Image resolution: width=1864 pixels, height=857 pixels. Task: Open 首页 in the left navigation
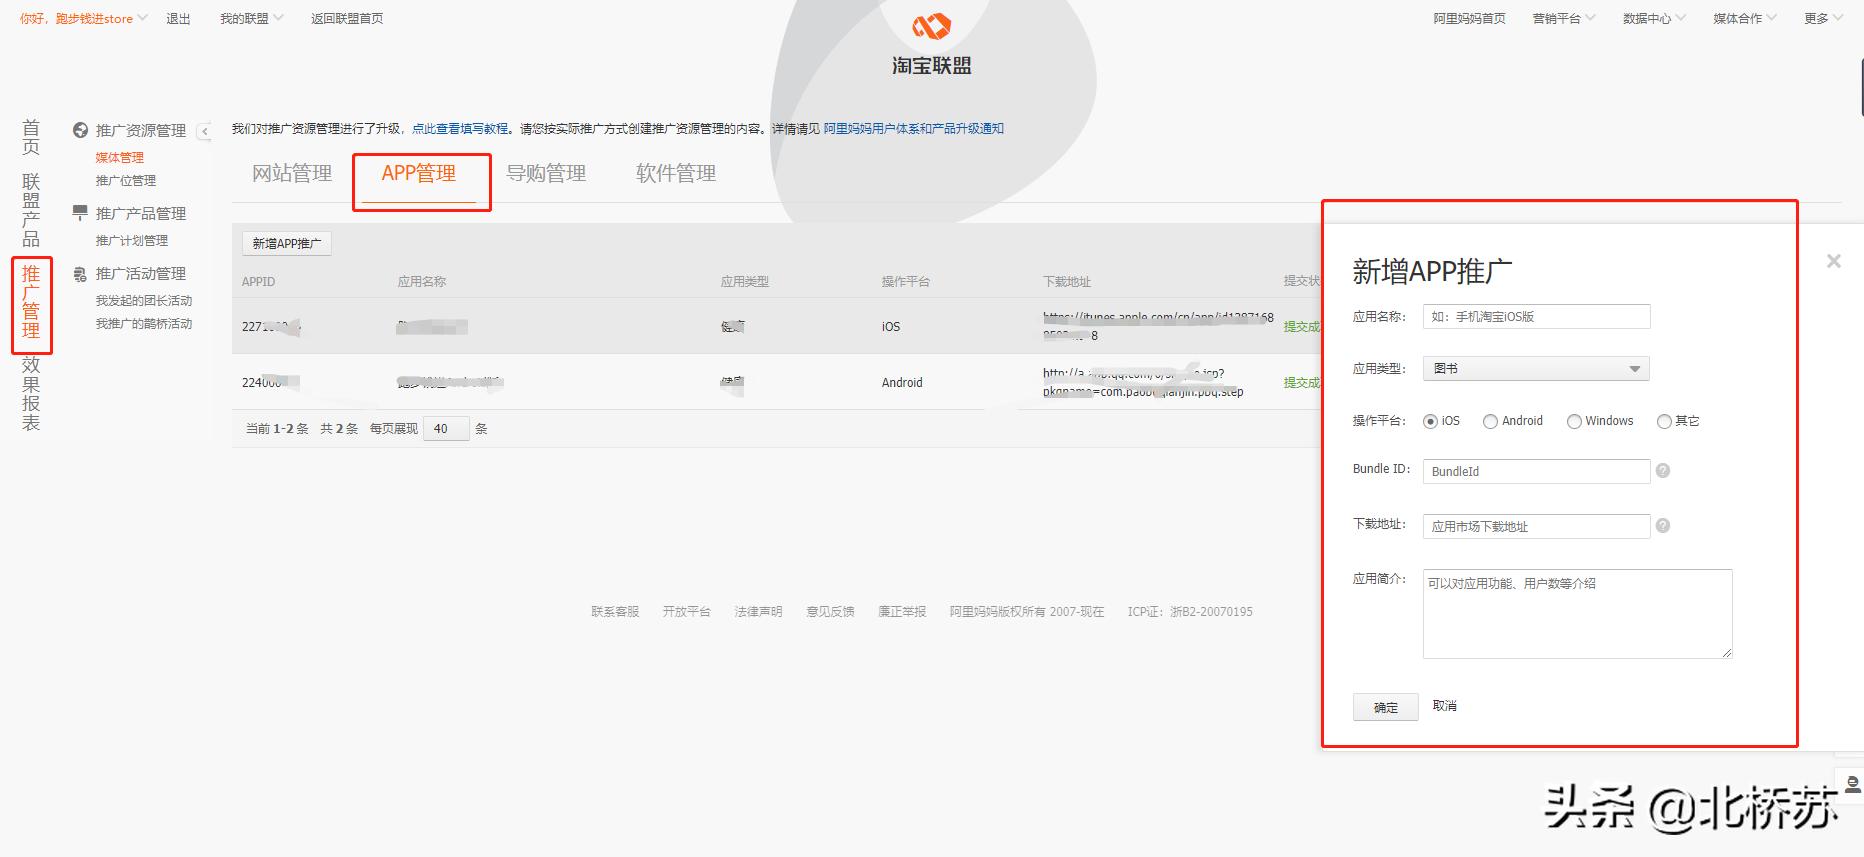[x=31, y=137]
